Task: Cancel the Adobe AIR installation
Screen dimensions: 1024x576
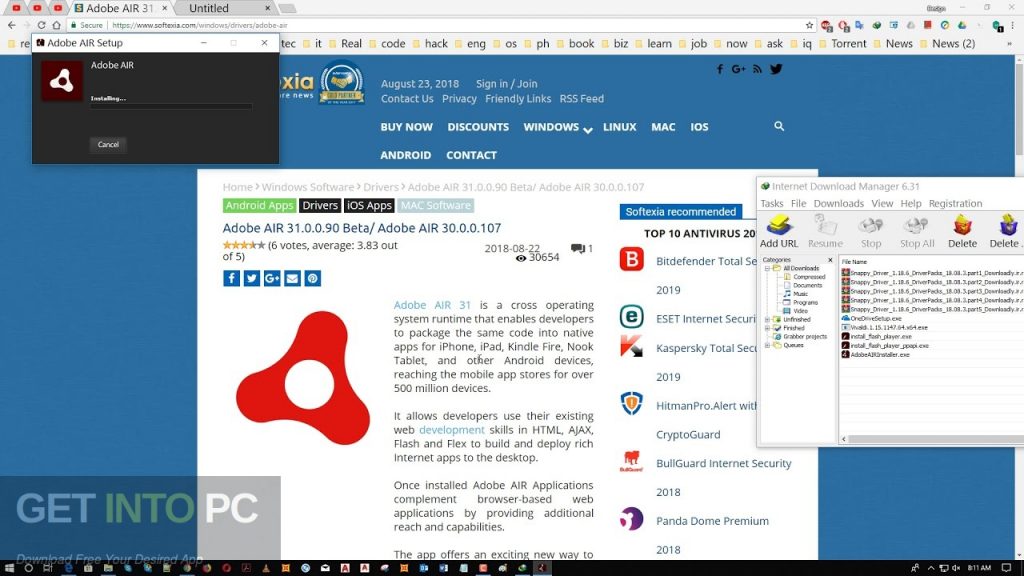Action: [x=108, y=144]
